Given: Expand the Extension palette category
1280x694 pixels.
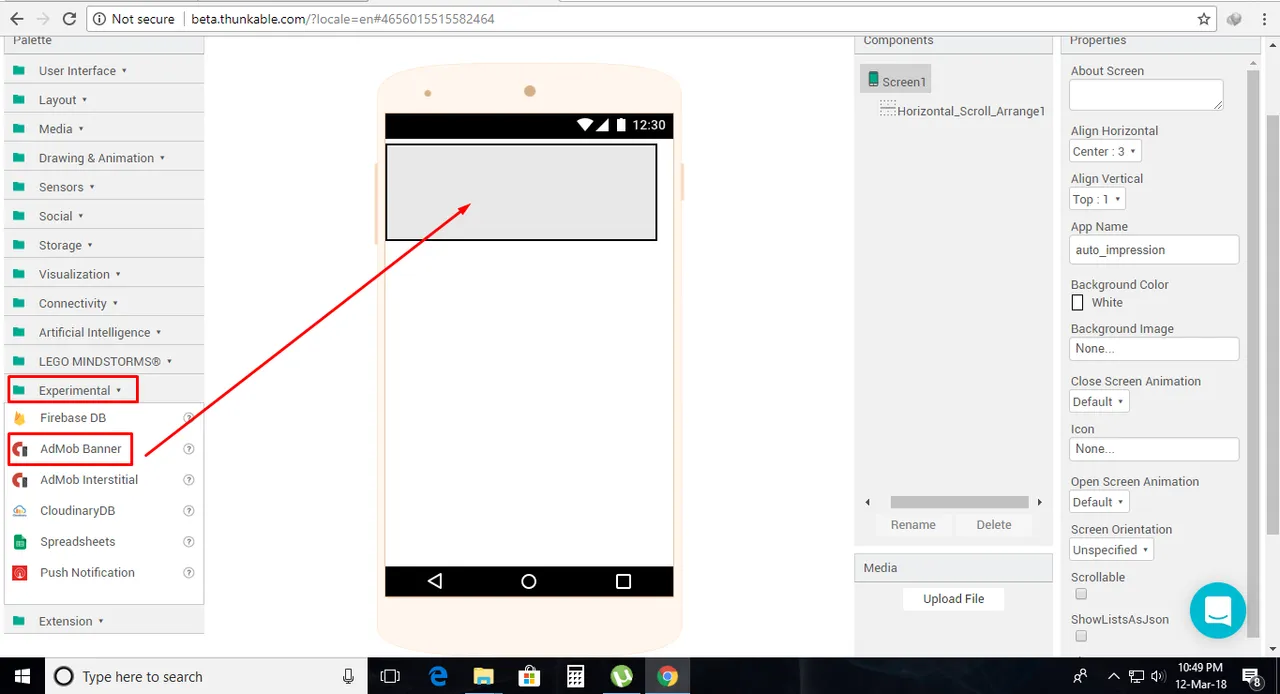Looking at the screenshot, I should coord(104,621).
